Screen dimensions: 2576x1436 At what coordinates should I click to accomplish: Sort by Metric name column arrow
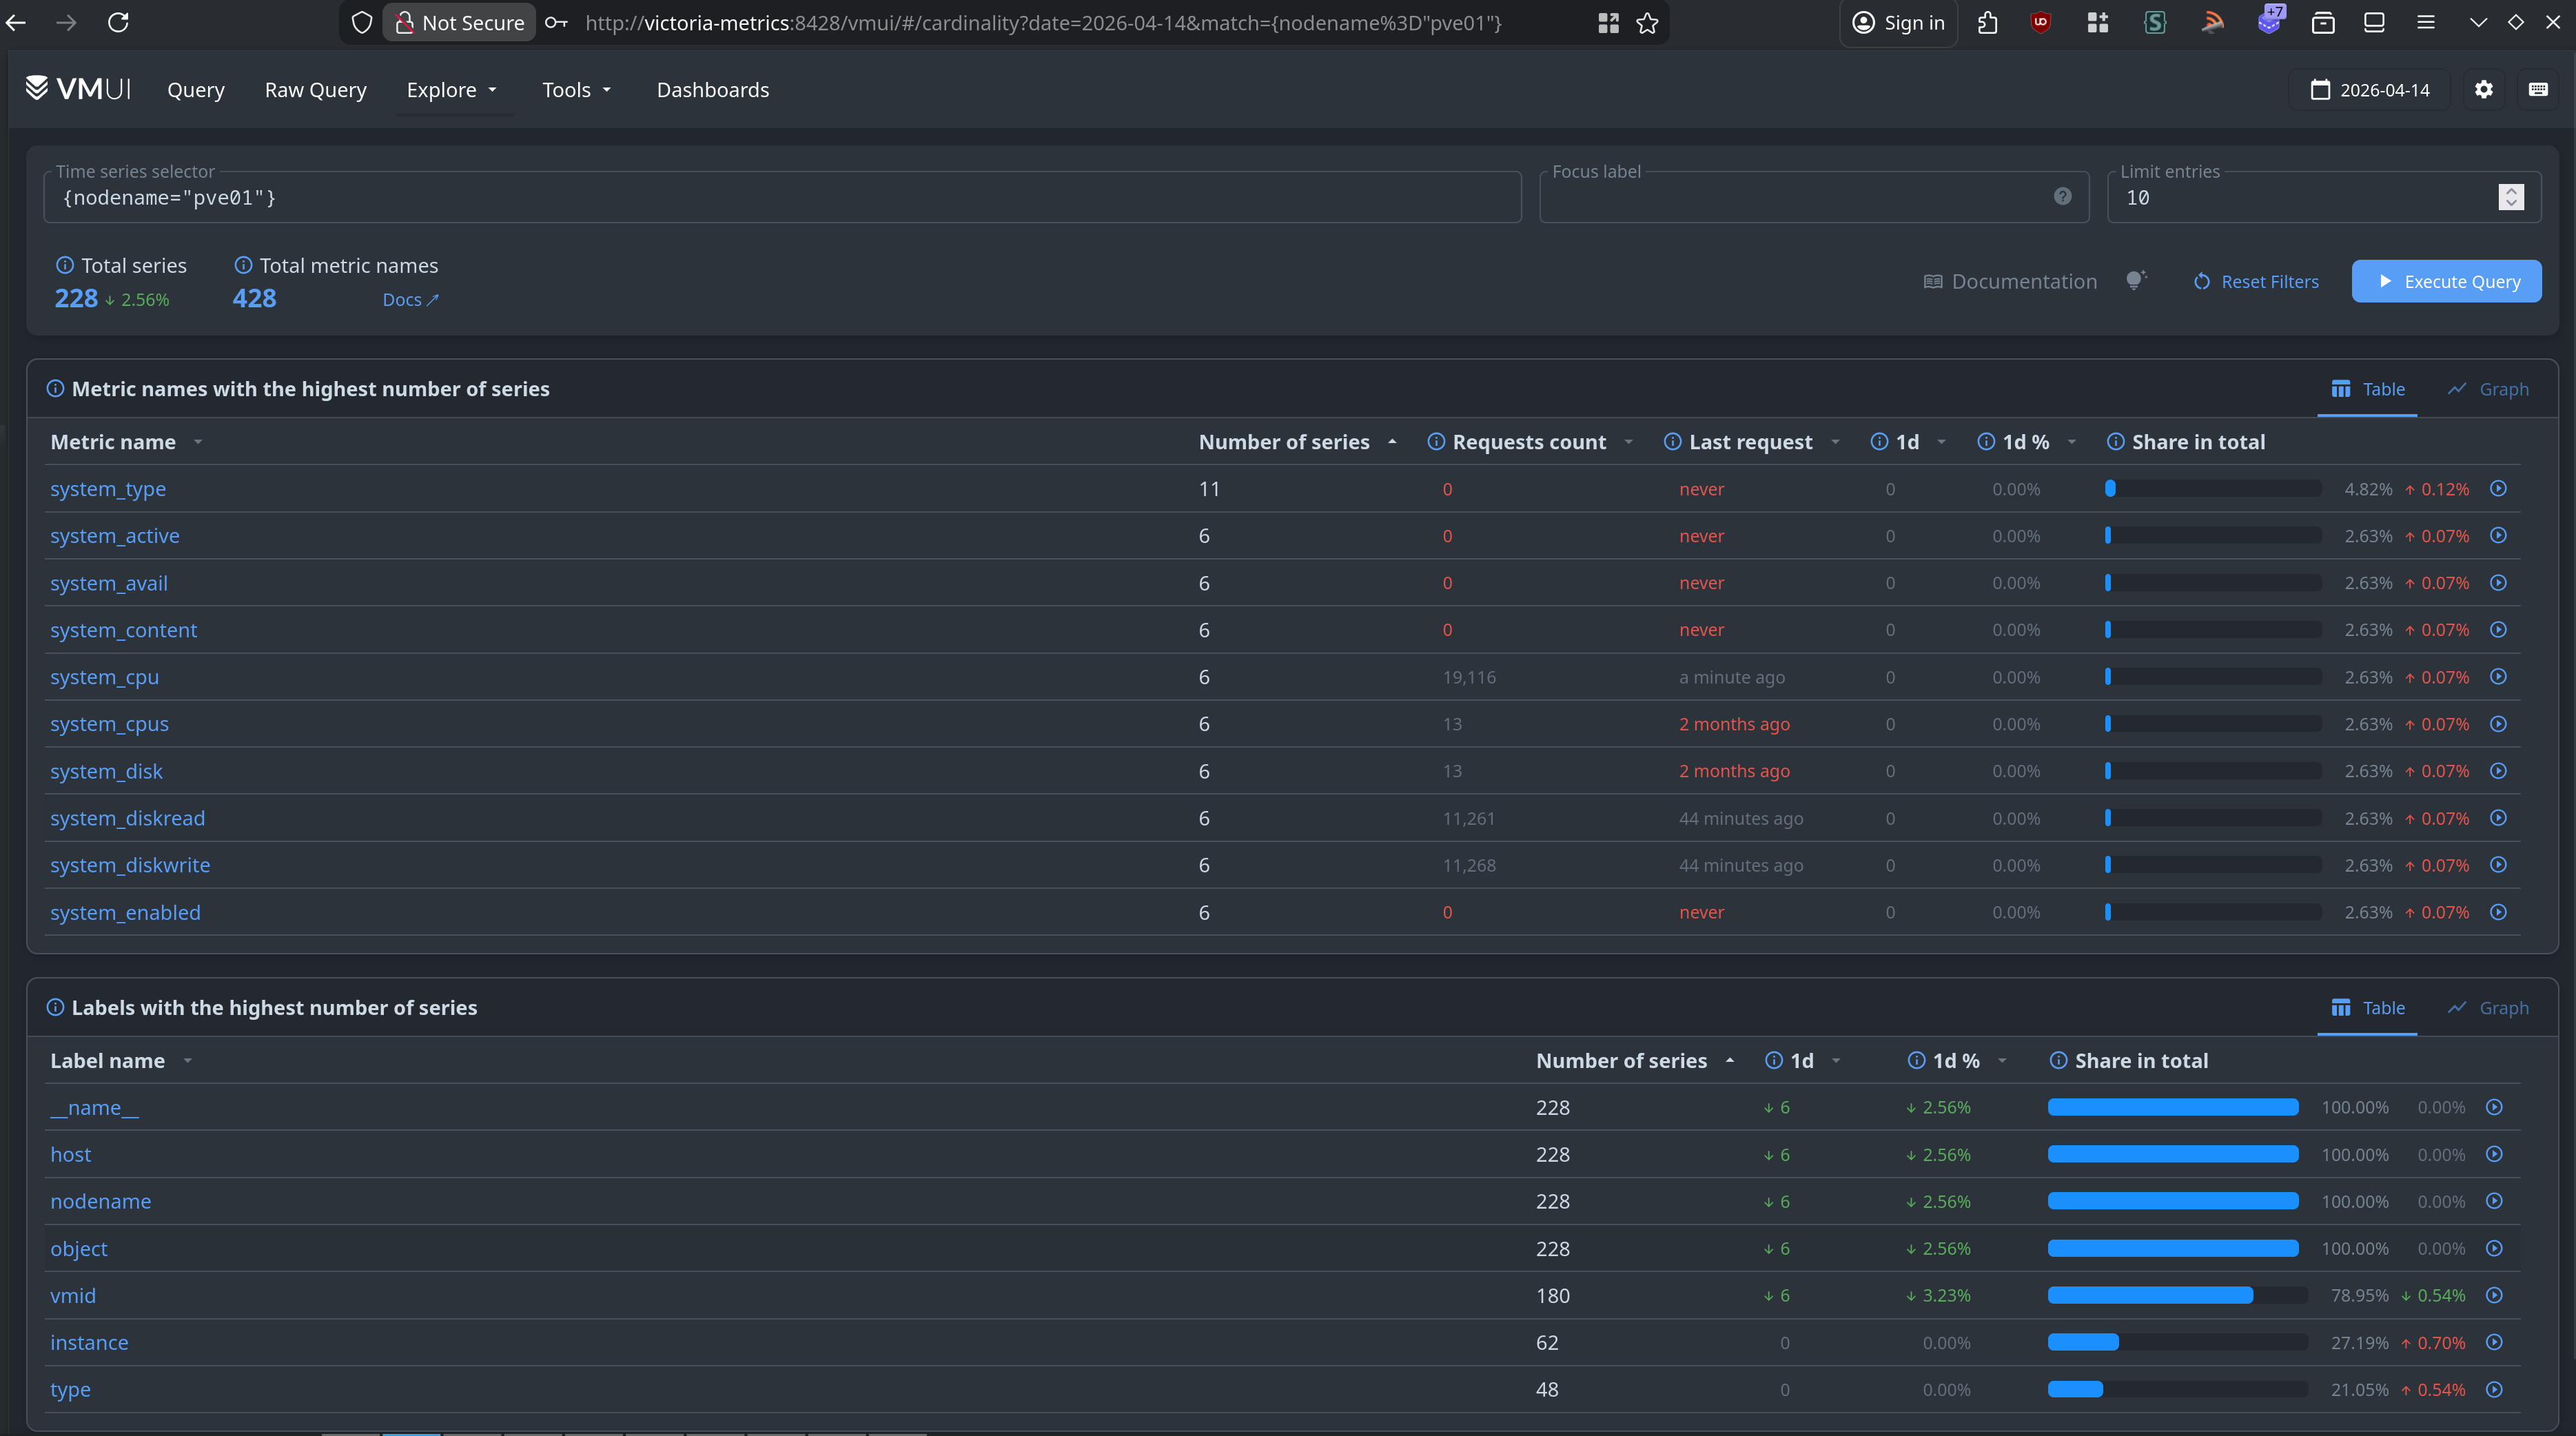(198, 442)
